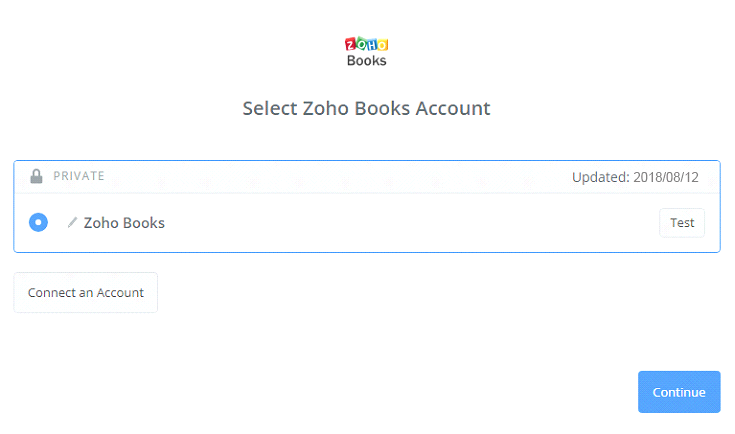
Task: Click the empty area of the account row
Action: [400, 223]
